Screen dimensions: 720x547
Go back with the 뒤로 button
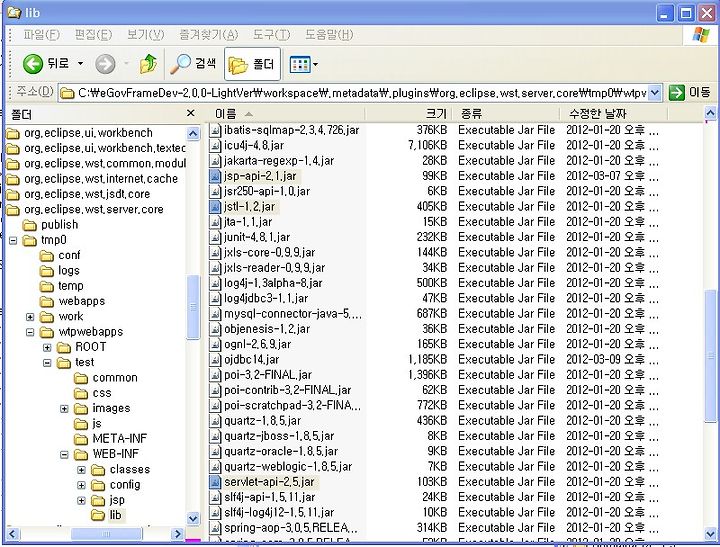(x=45, y=63)
